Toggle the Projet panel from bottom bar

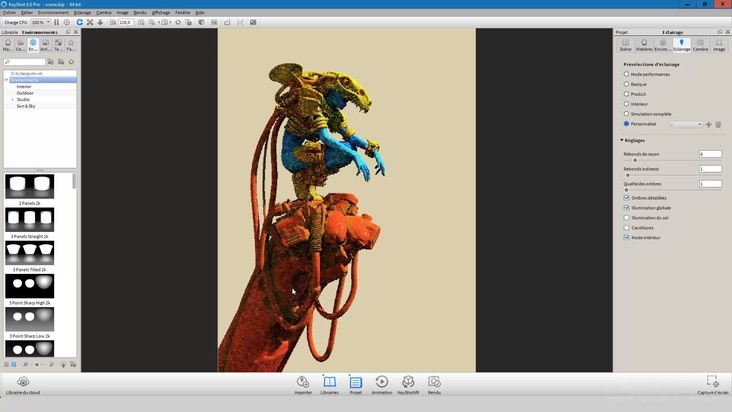356,385
